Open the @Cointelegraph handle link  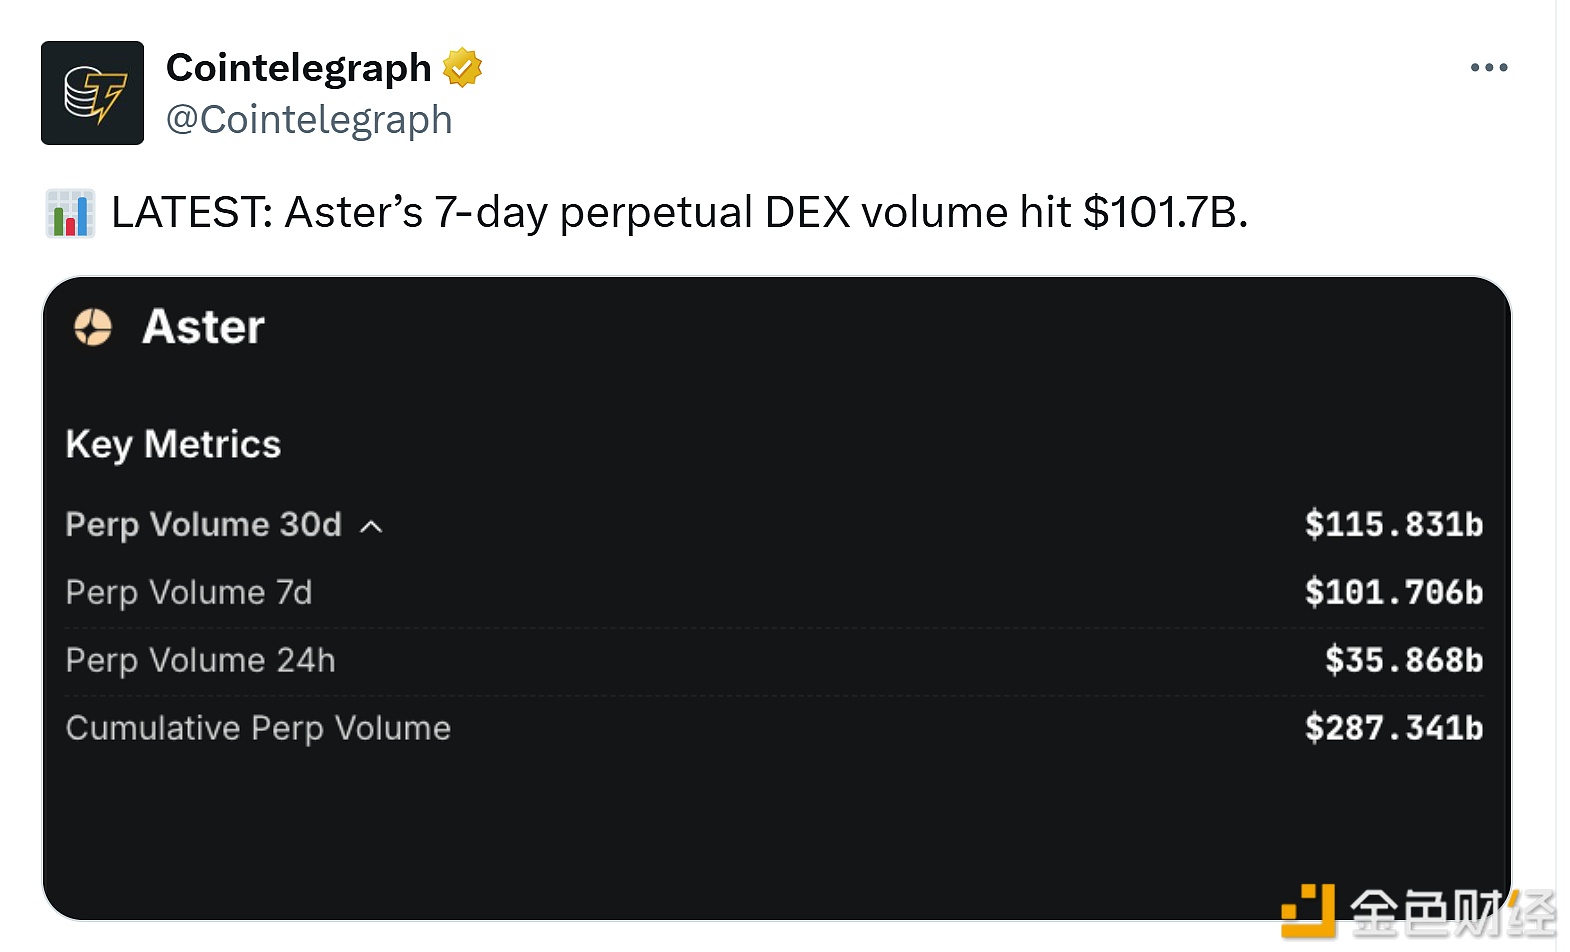309,120
